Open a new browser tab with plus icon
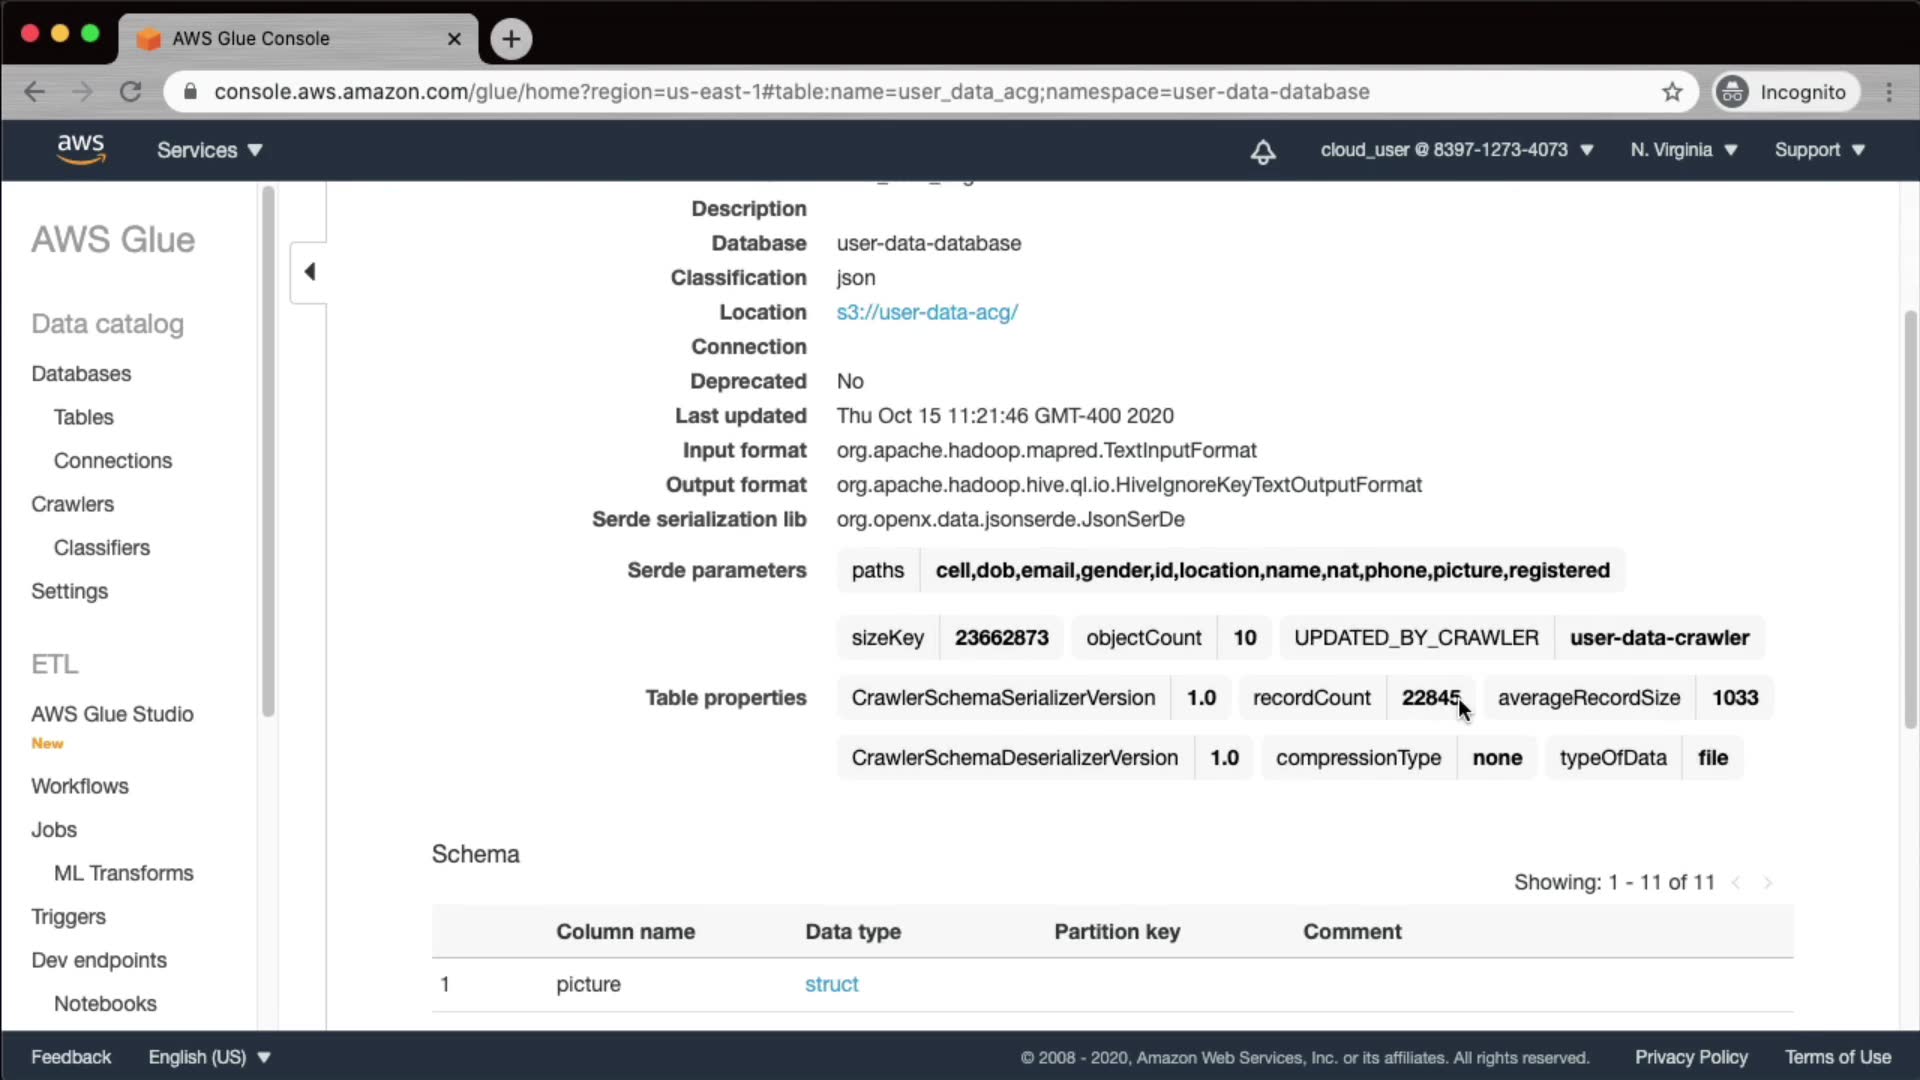The image size is (1920, 1080). pyautogui.click(x=511, y=39)
